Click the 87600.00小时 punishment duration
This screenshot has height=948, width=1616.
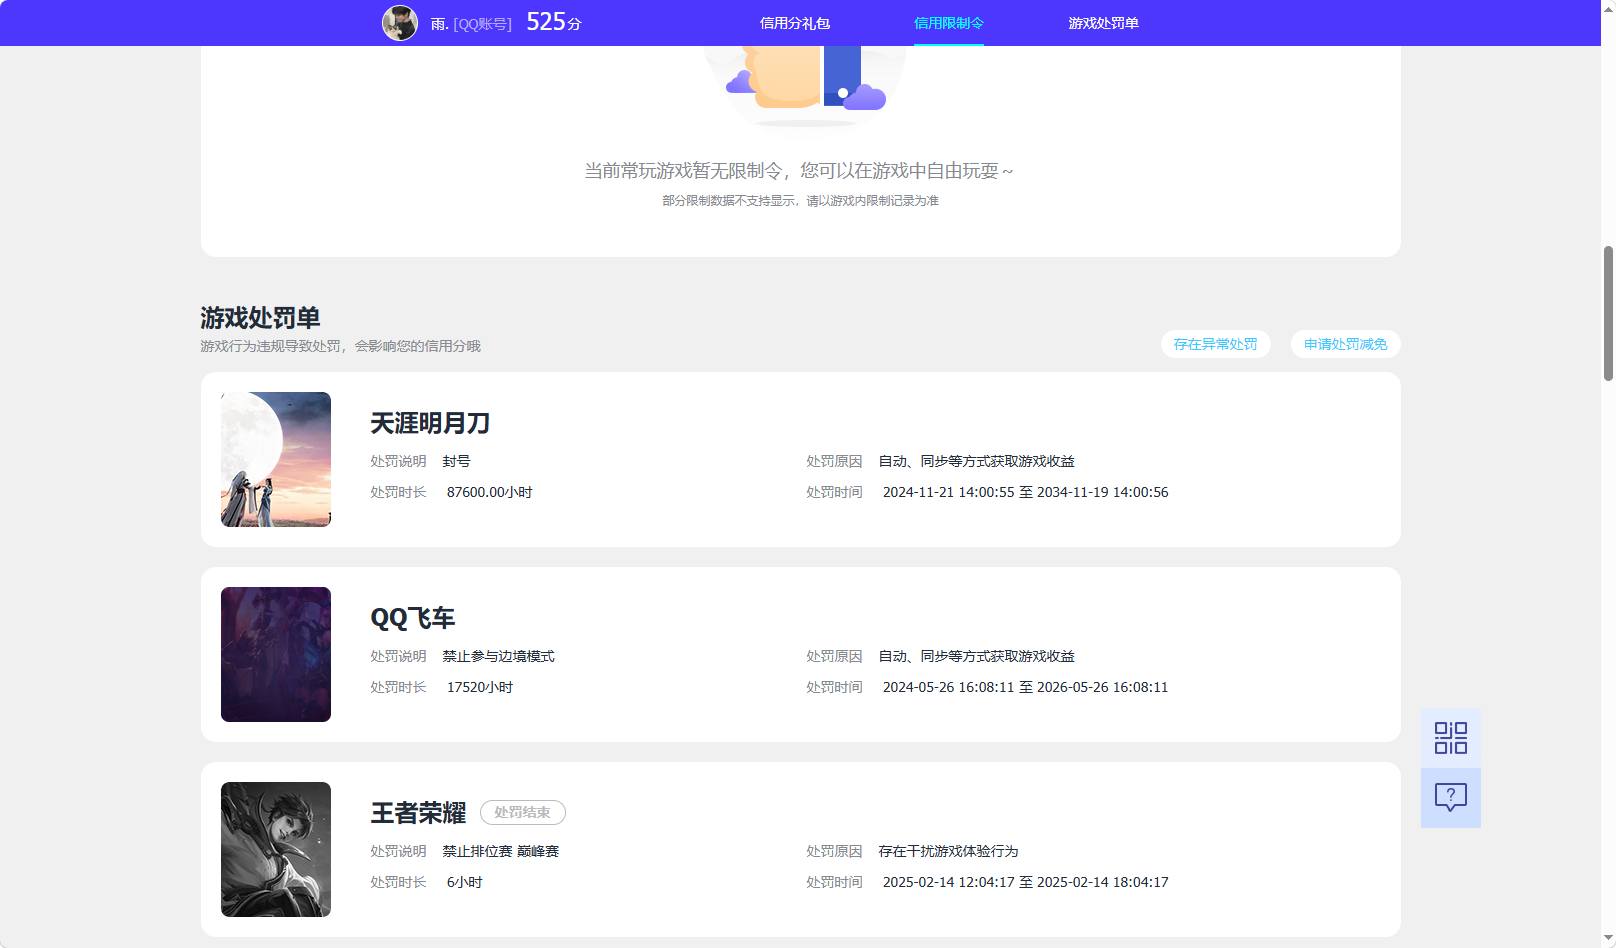(x=490, y=492)
